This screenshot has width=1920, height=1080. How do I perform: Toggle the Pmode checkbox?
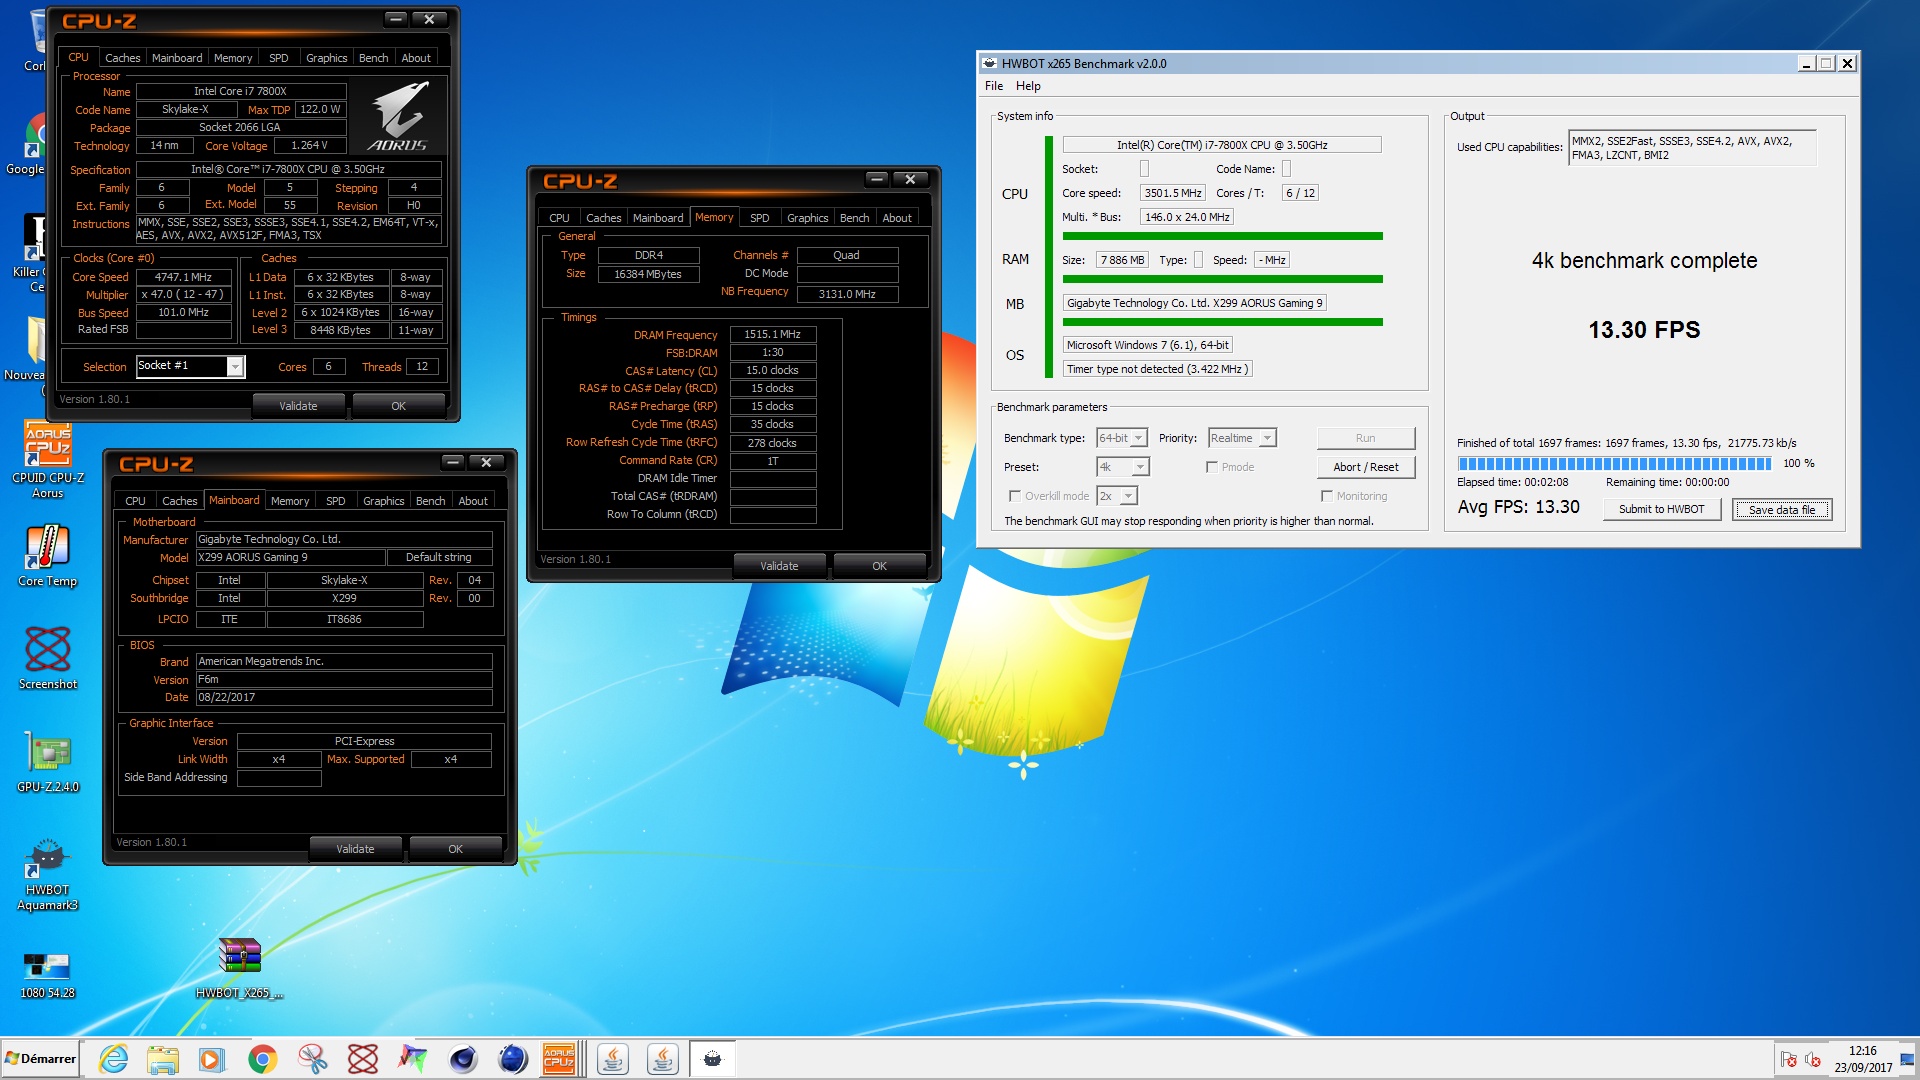[x=1212, y=467]
